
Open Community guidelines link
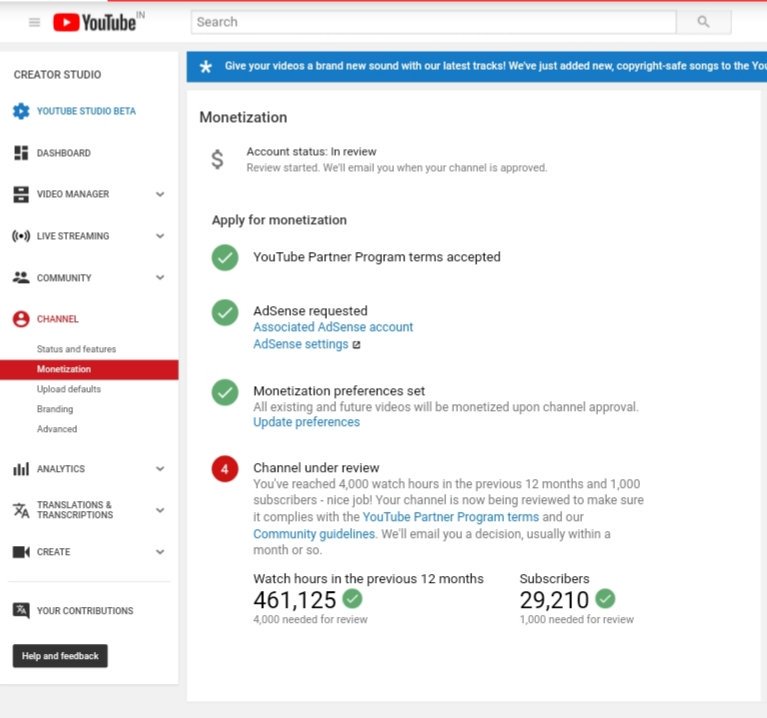tap(314, 534)
